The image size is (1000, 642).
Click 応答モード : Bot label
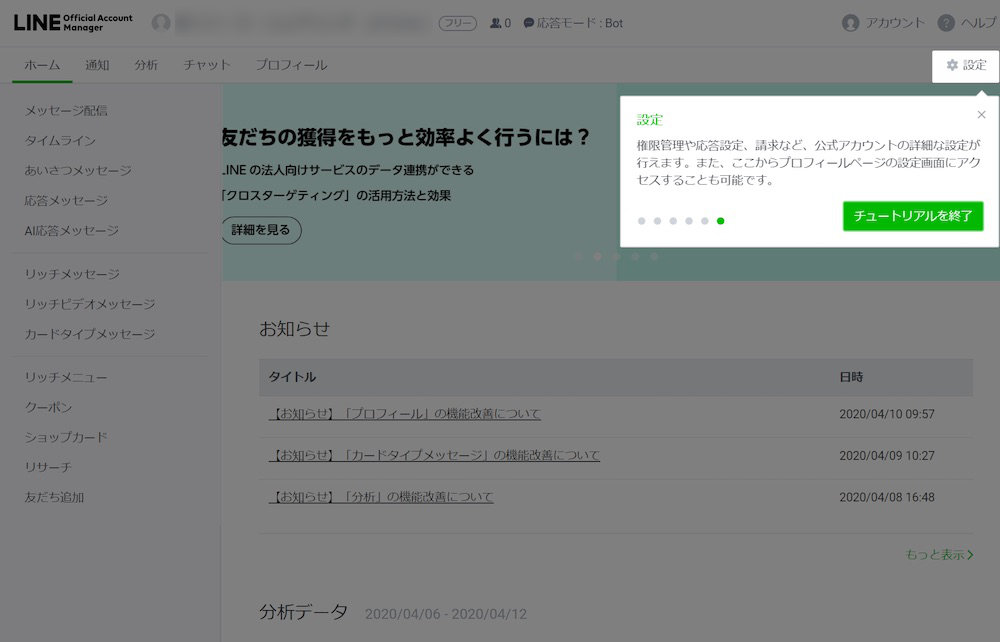point(580,23)
